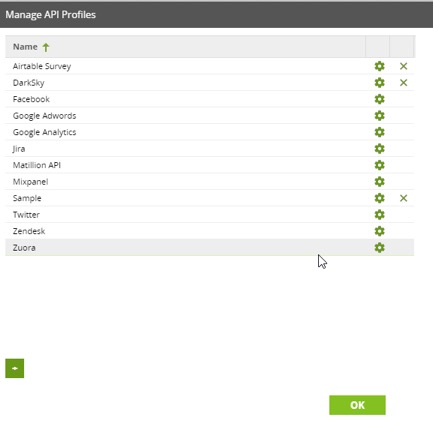
Task: Open Google Analytics profile settings gear
Action: click(x=379, y=132)
